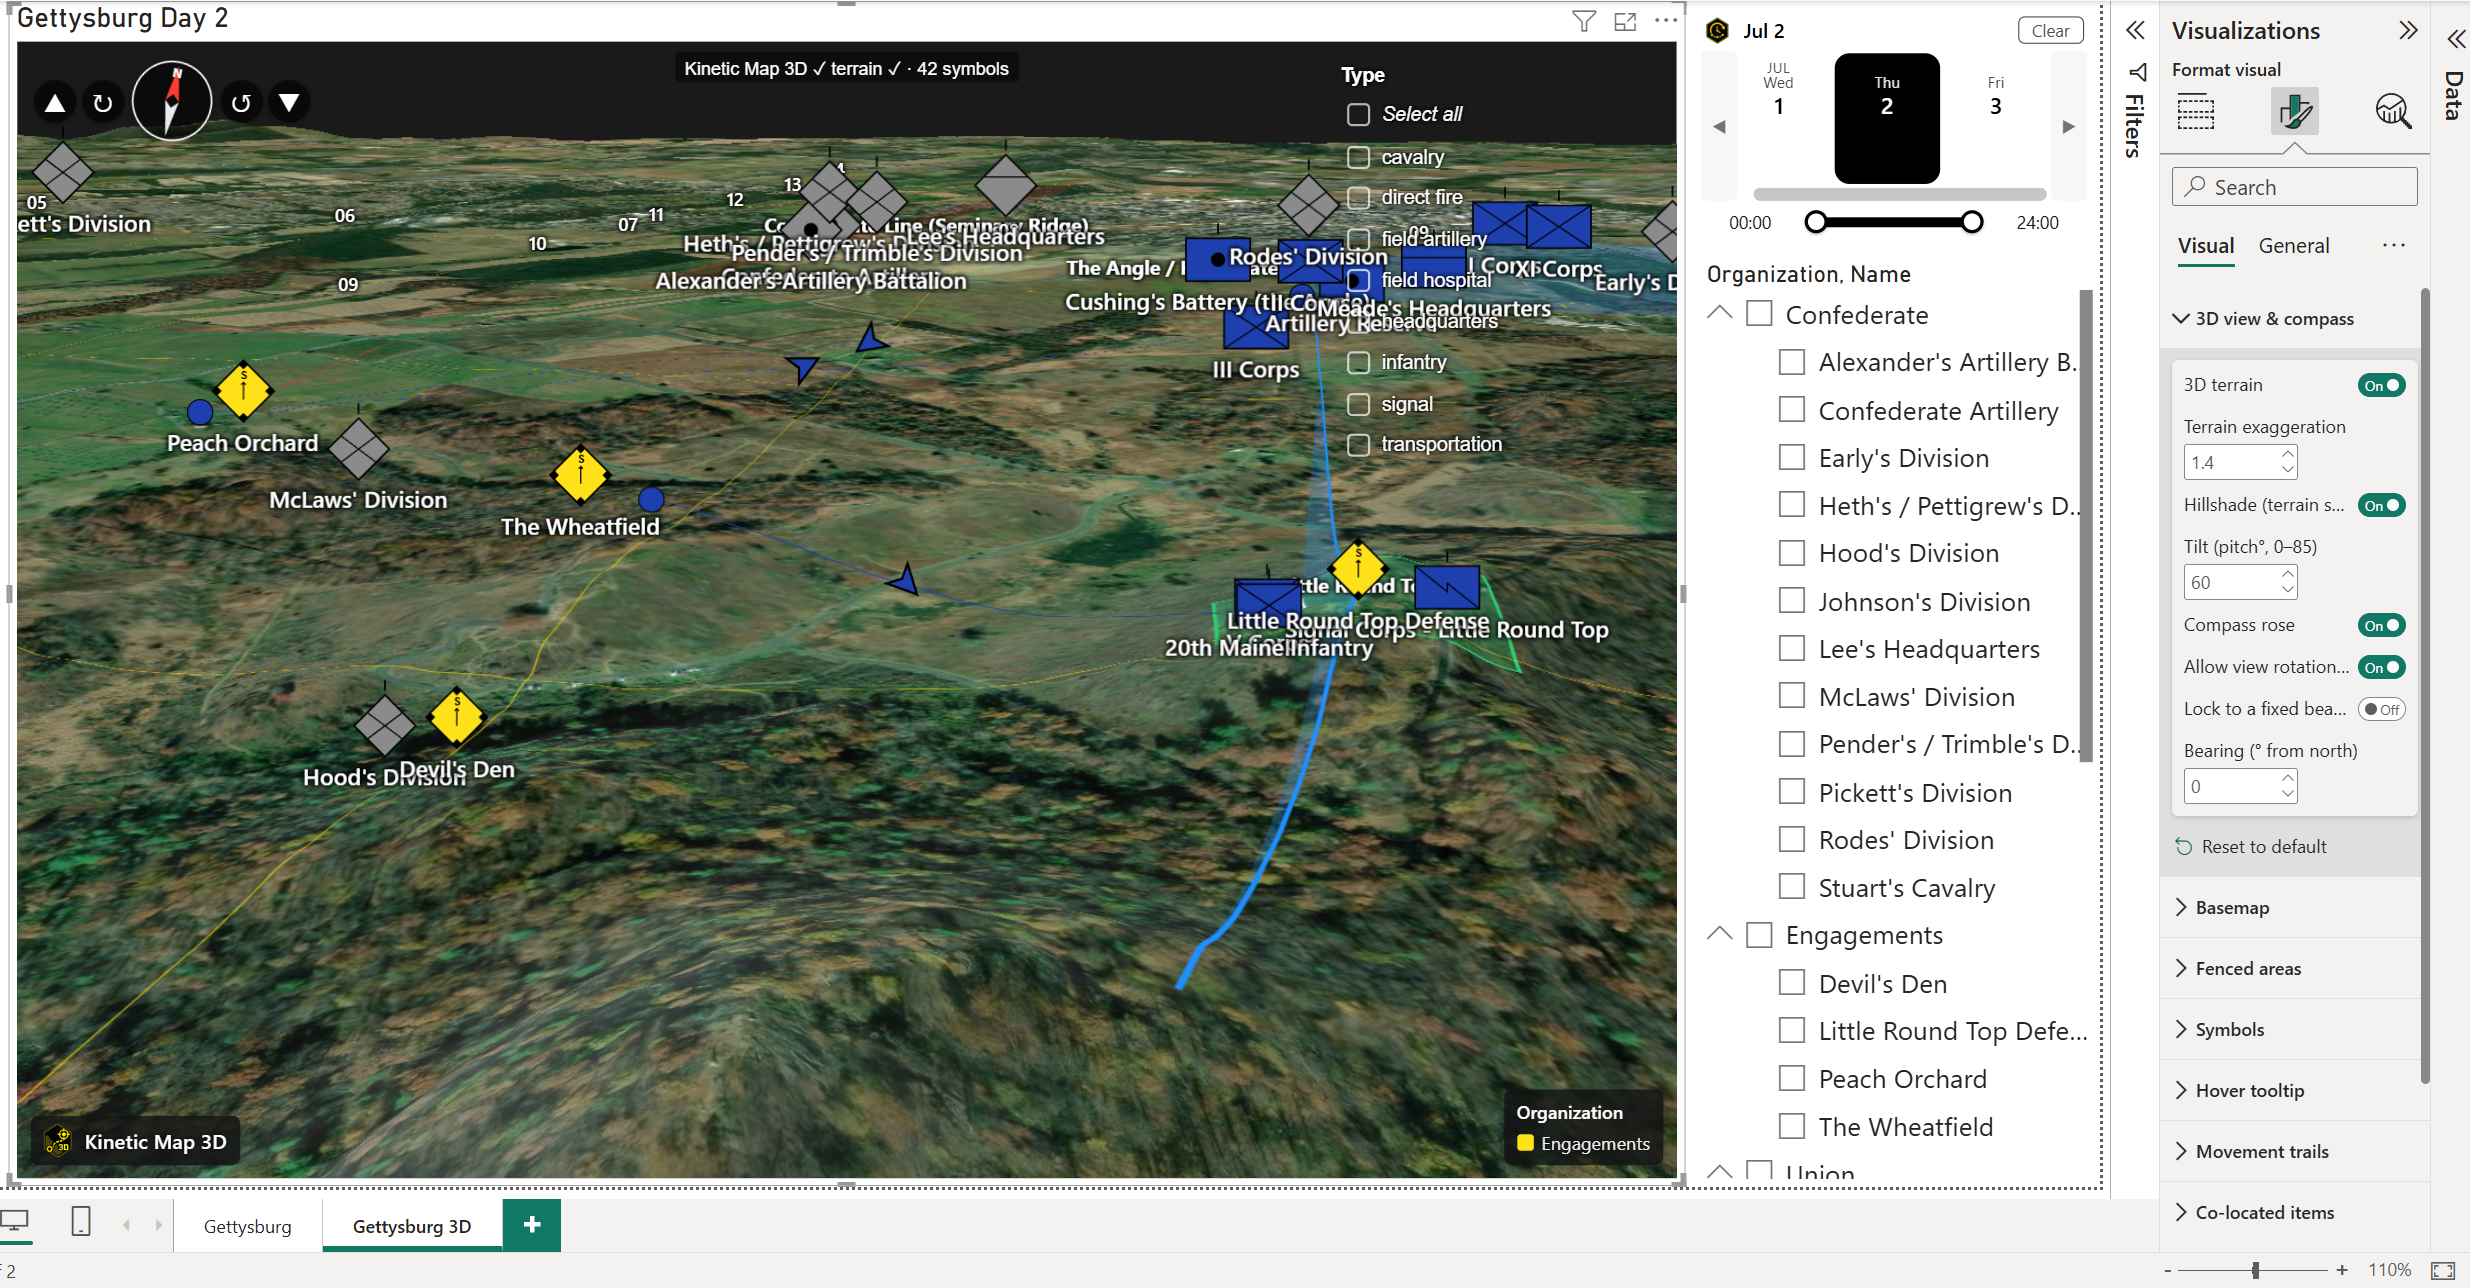Check the infantry type filter
2470x1288 pixels.
[x=1358, y=362]
